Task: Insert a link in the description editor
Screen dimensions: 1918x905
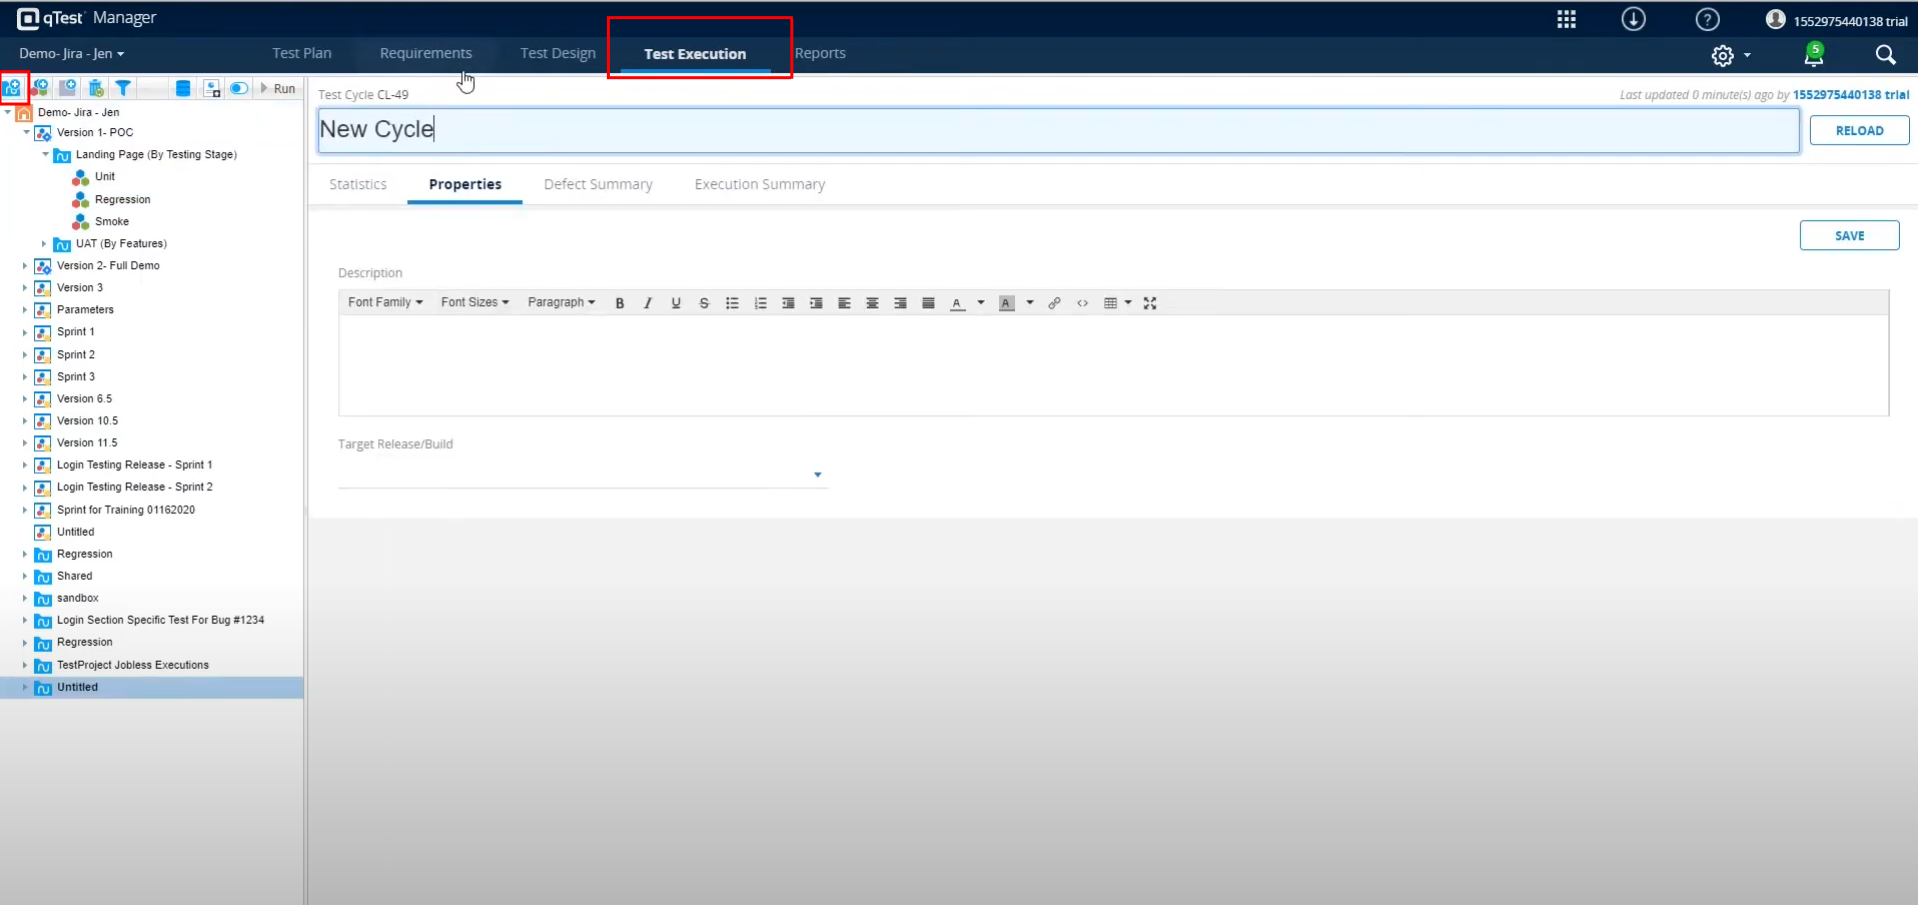Action: point(1054,303)
